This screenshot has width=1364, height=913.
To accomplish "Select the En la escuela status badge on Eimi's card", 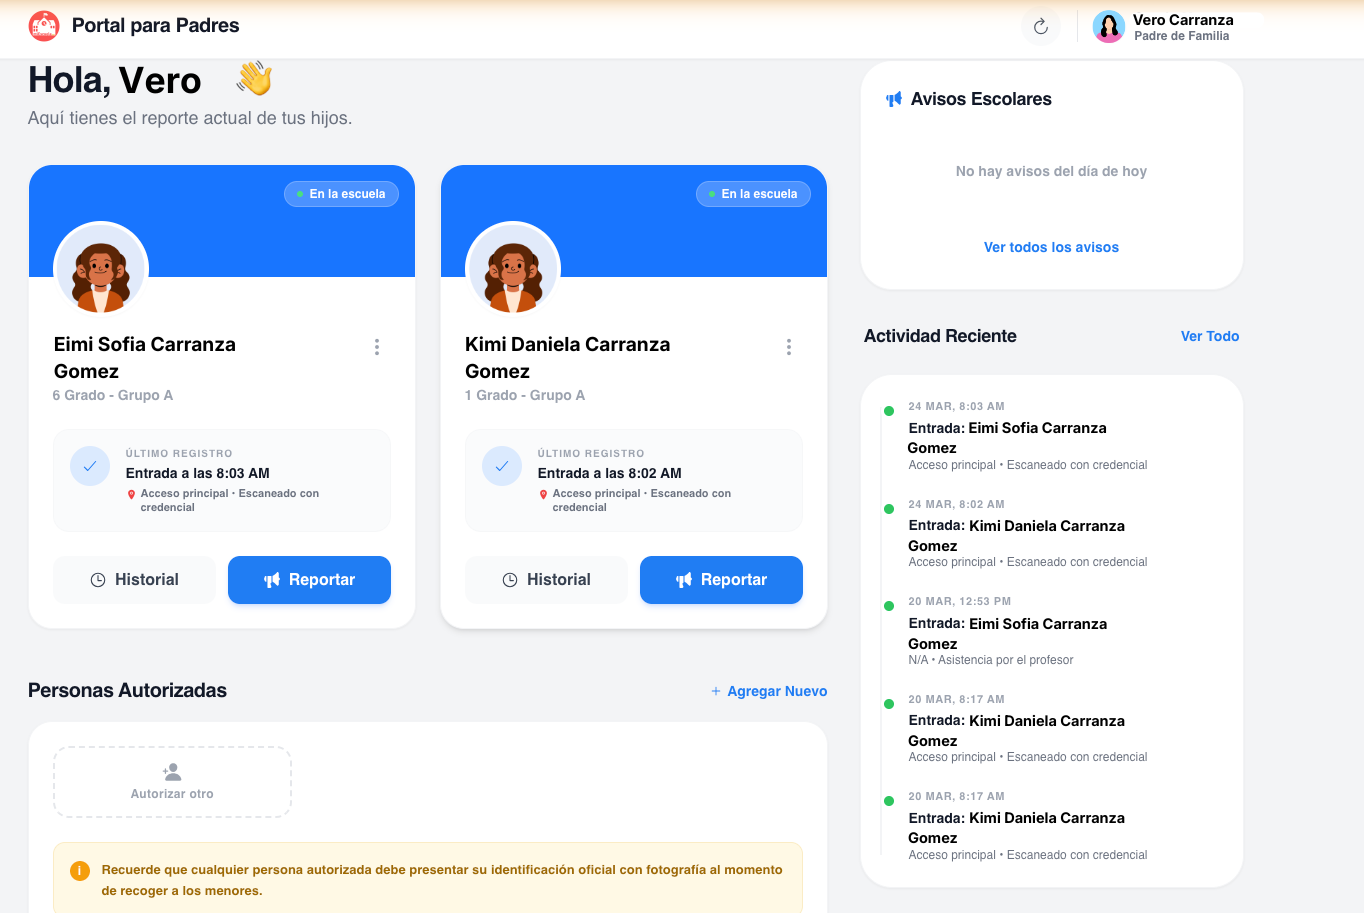I will pos(341,193).
